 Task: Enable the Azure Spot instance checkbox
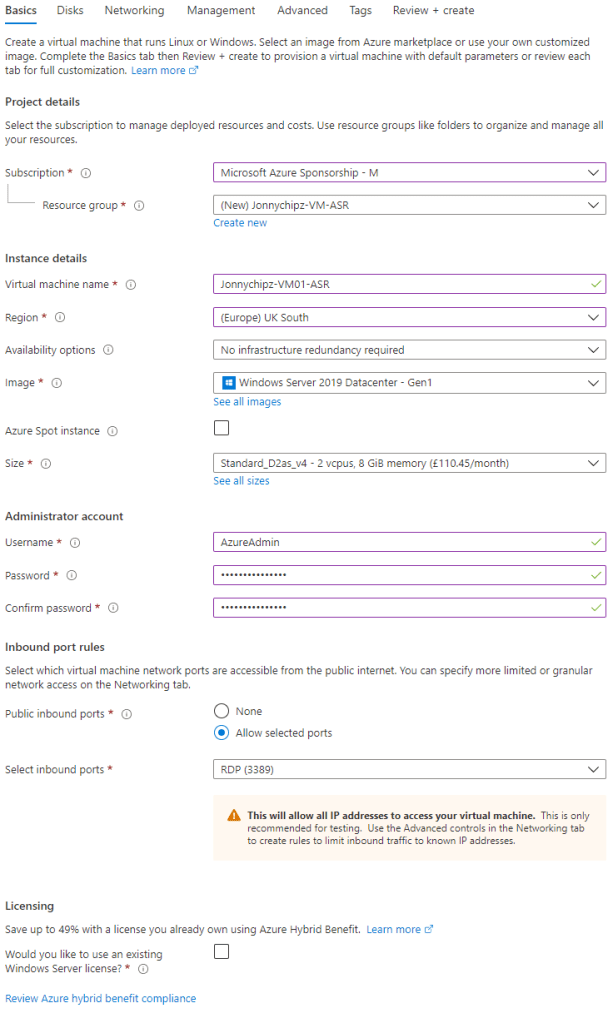point(222,429)
